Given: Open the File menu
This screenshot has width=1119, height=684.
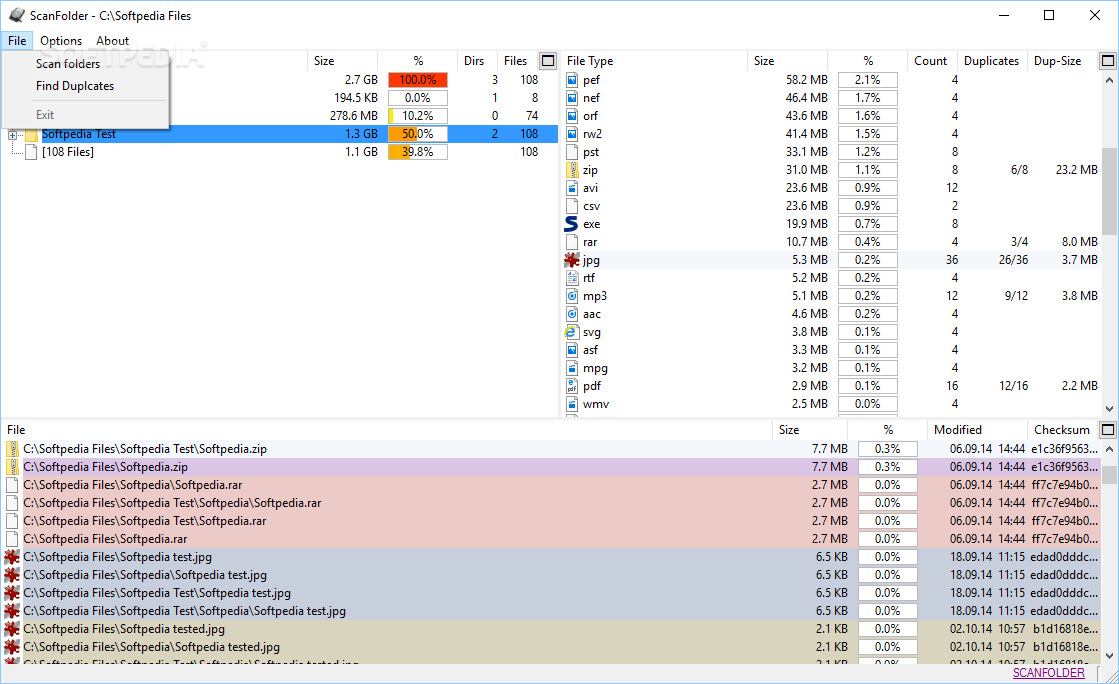Looking at the screenshot, I should (17, 41).
